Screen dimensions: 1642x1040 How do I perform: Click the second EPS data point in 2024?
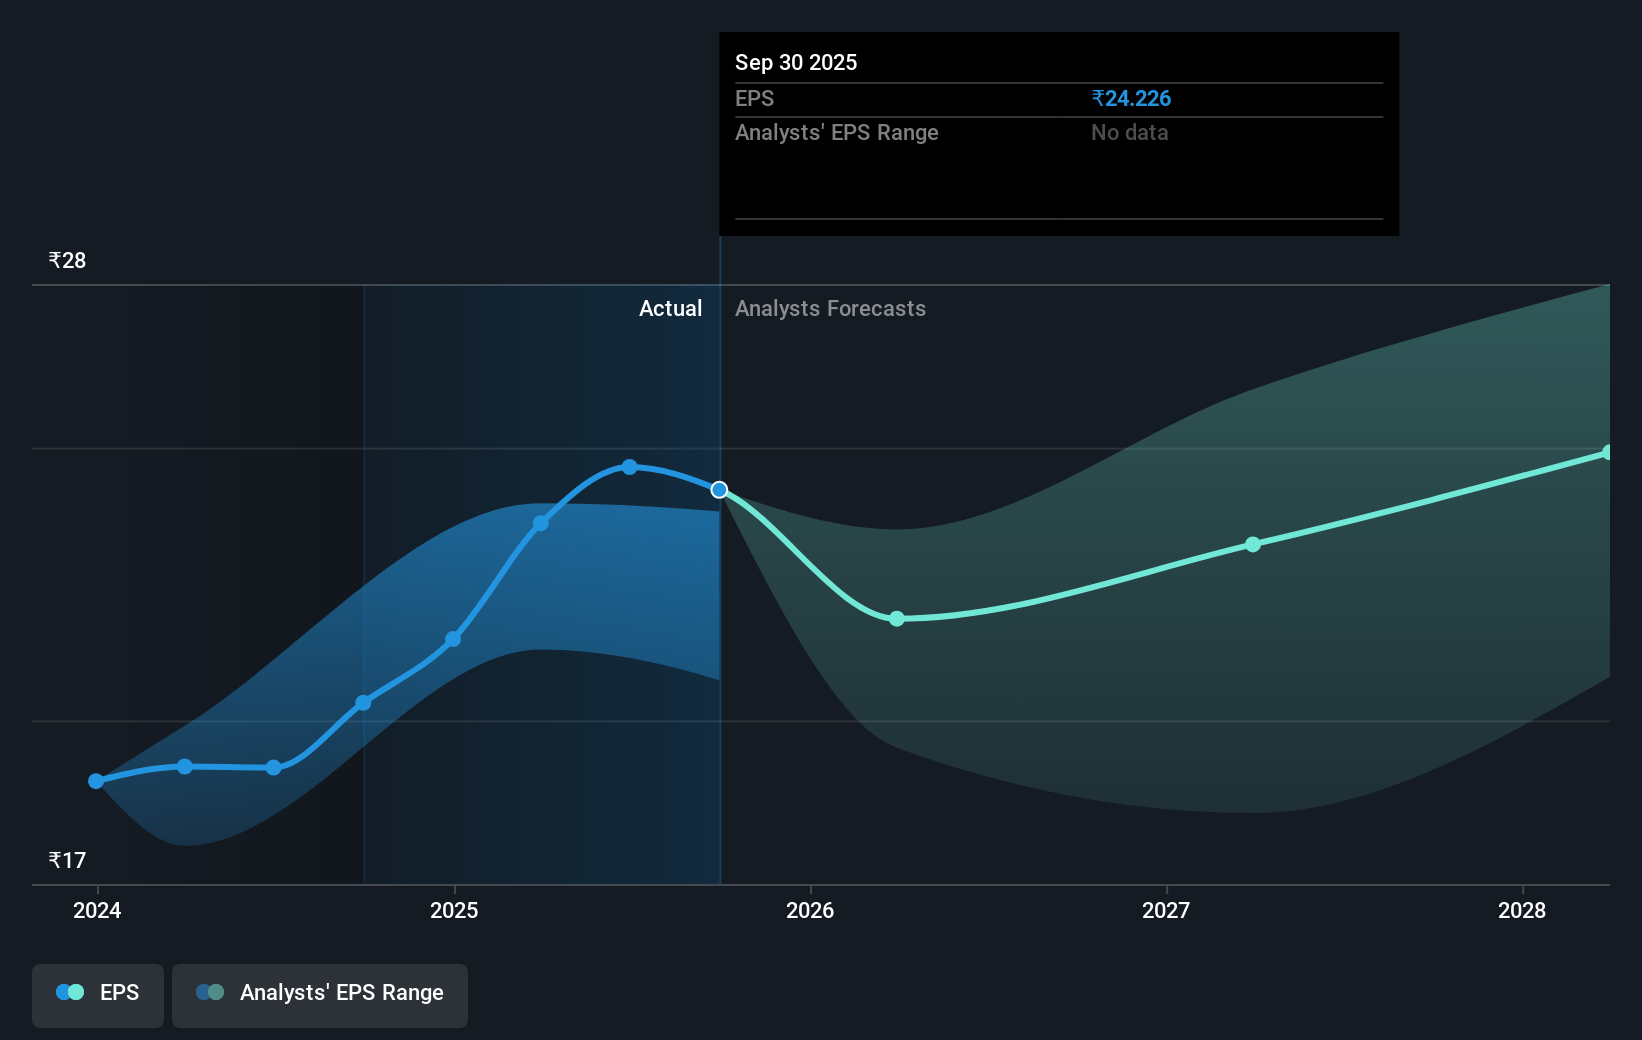pyautogui.click(x=185, y=766)
